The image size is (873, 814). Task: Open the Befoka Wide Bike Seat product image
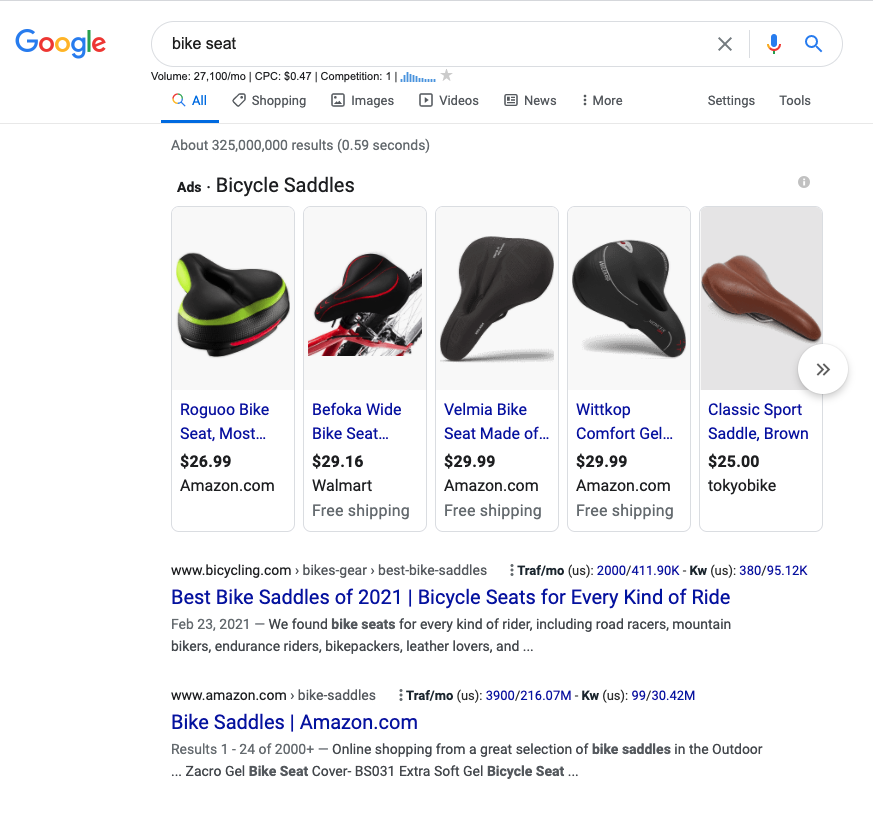[365, 298]
